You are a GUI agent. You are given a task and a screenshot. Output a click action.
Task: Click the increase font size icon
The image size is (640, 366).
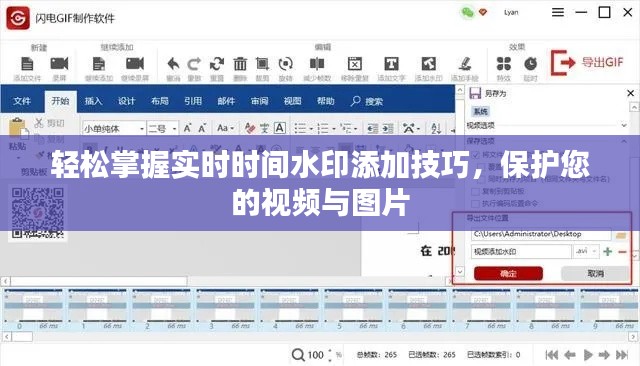[x=187, y=128]
